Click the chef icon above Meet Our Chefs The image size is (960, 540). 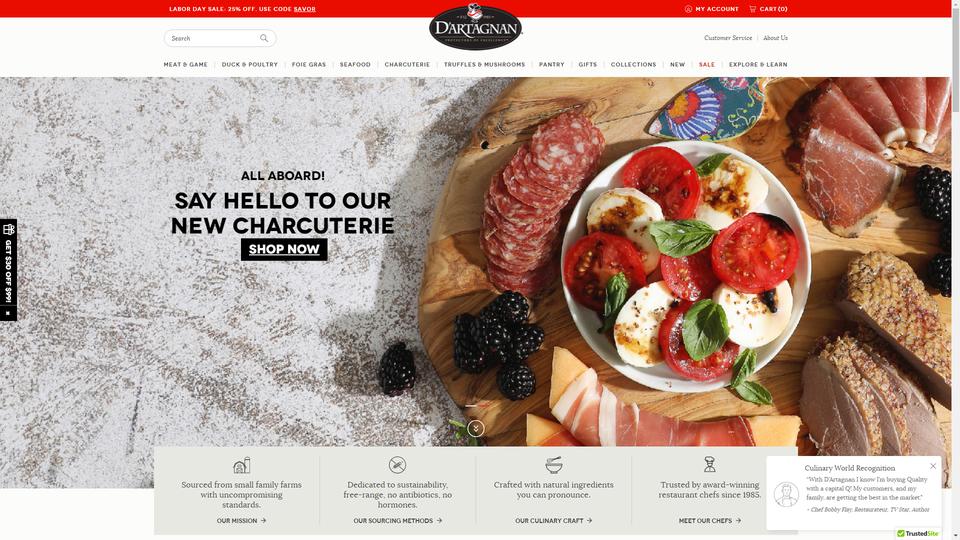(710, 464)
